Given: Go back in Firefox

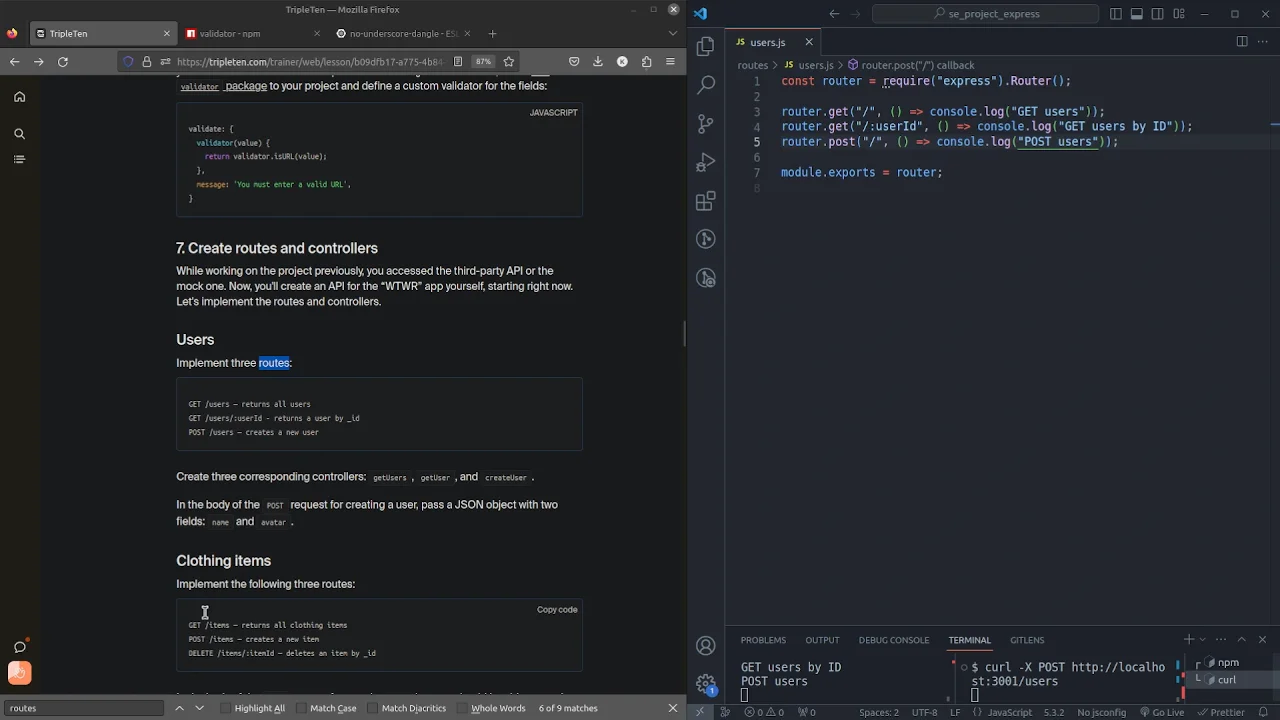Looking at the screenshot, I should (x=14, y=61).
